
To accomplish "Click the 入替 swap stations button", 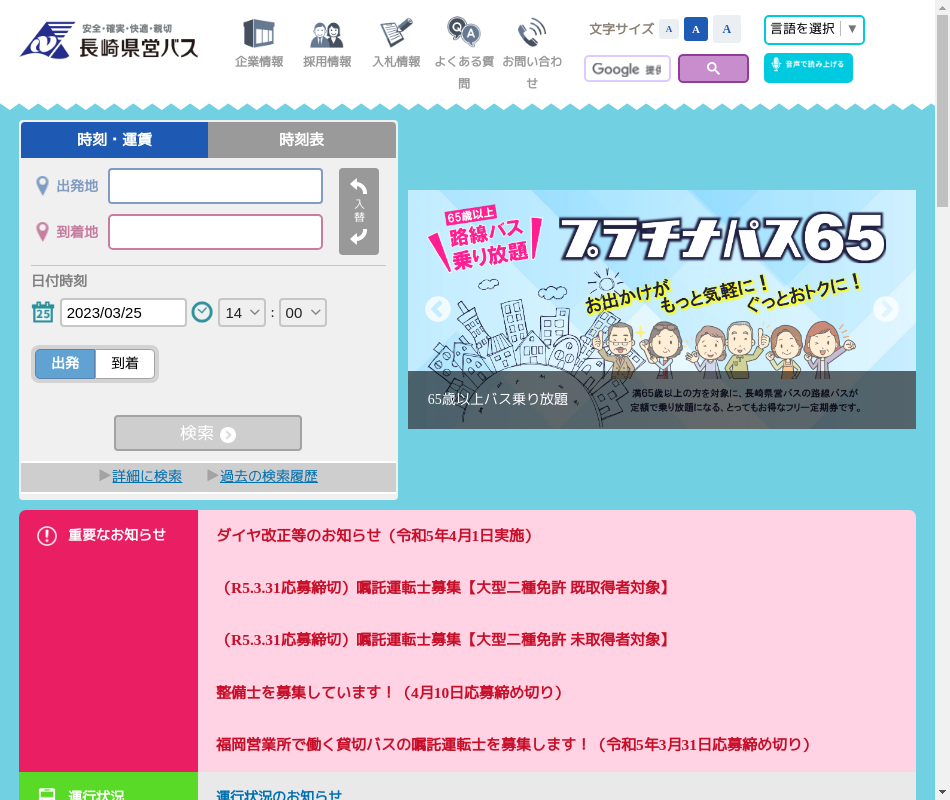I will click(359, 212).
